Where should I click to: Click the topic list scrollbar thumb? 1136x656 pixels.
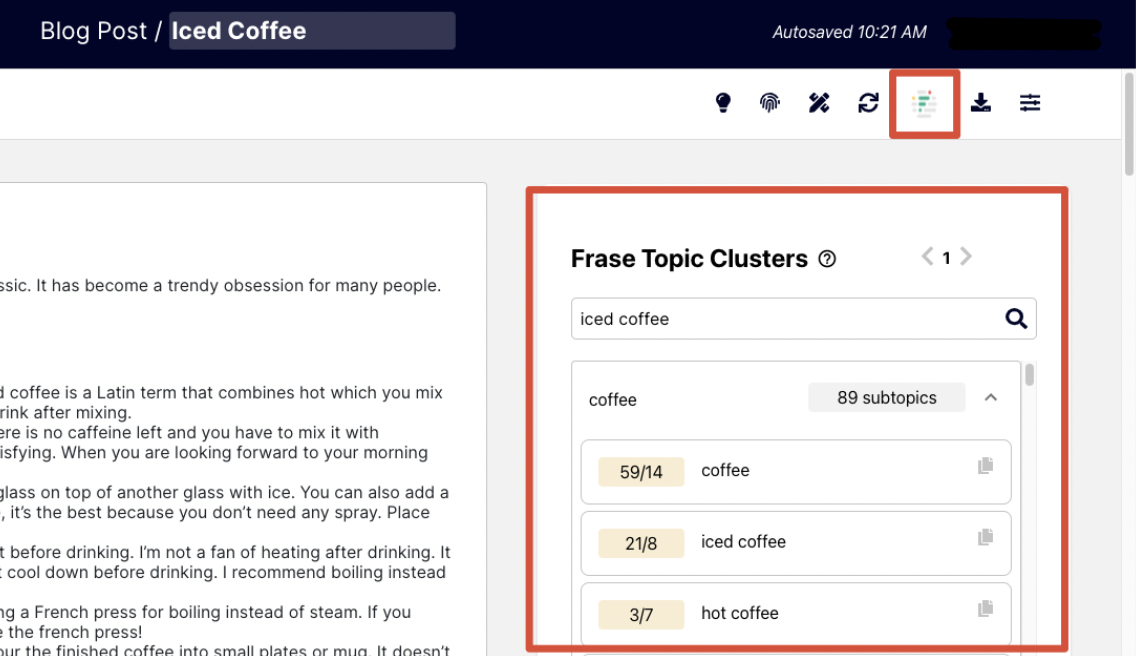pos(1030,375)
